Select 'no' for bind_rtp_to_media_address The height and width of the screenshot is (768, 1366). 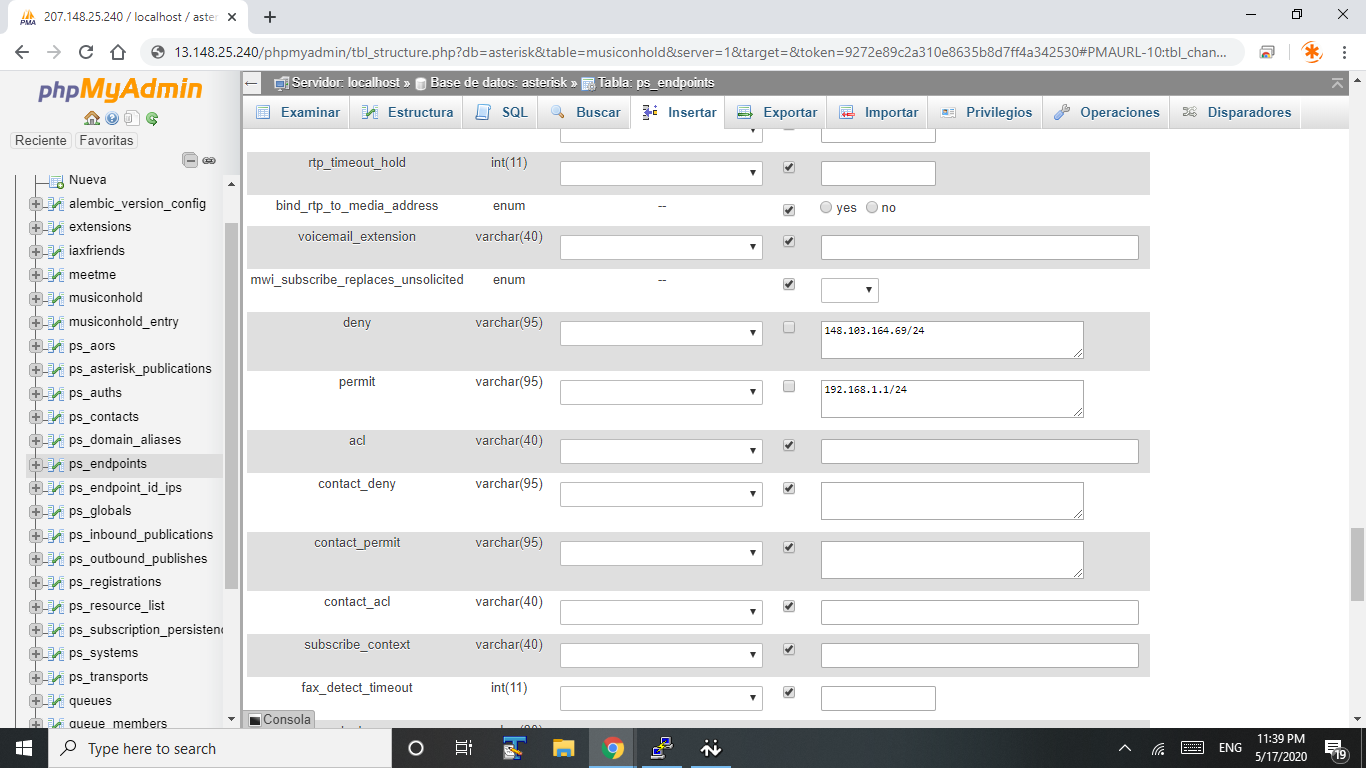(872, 208)
